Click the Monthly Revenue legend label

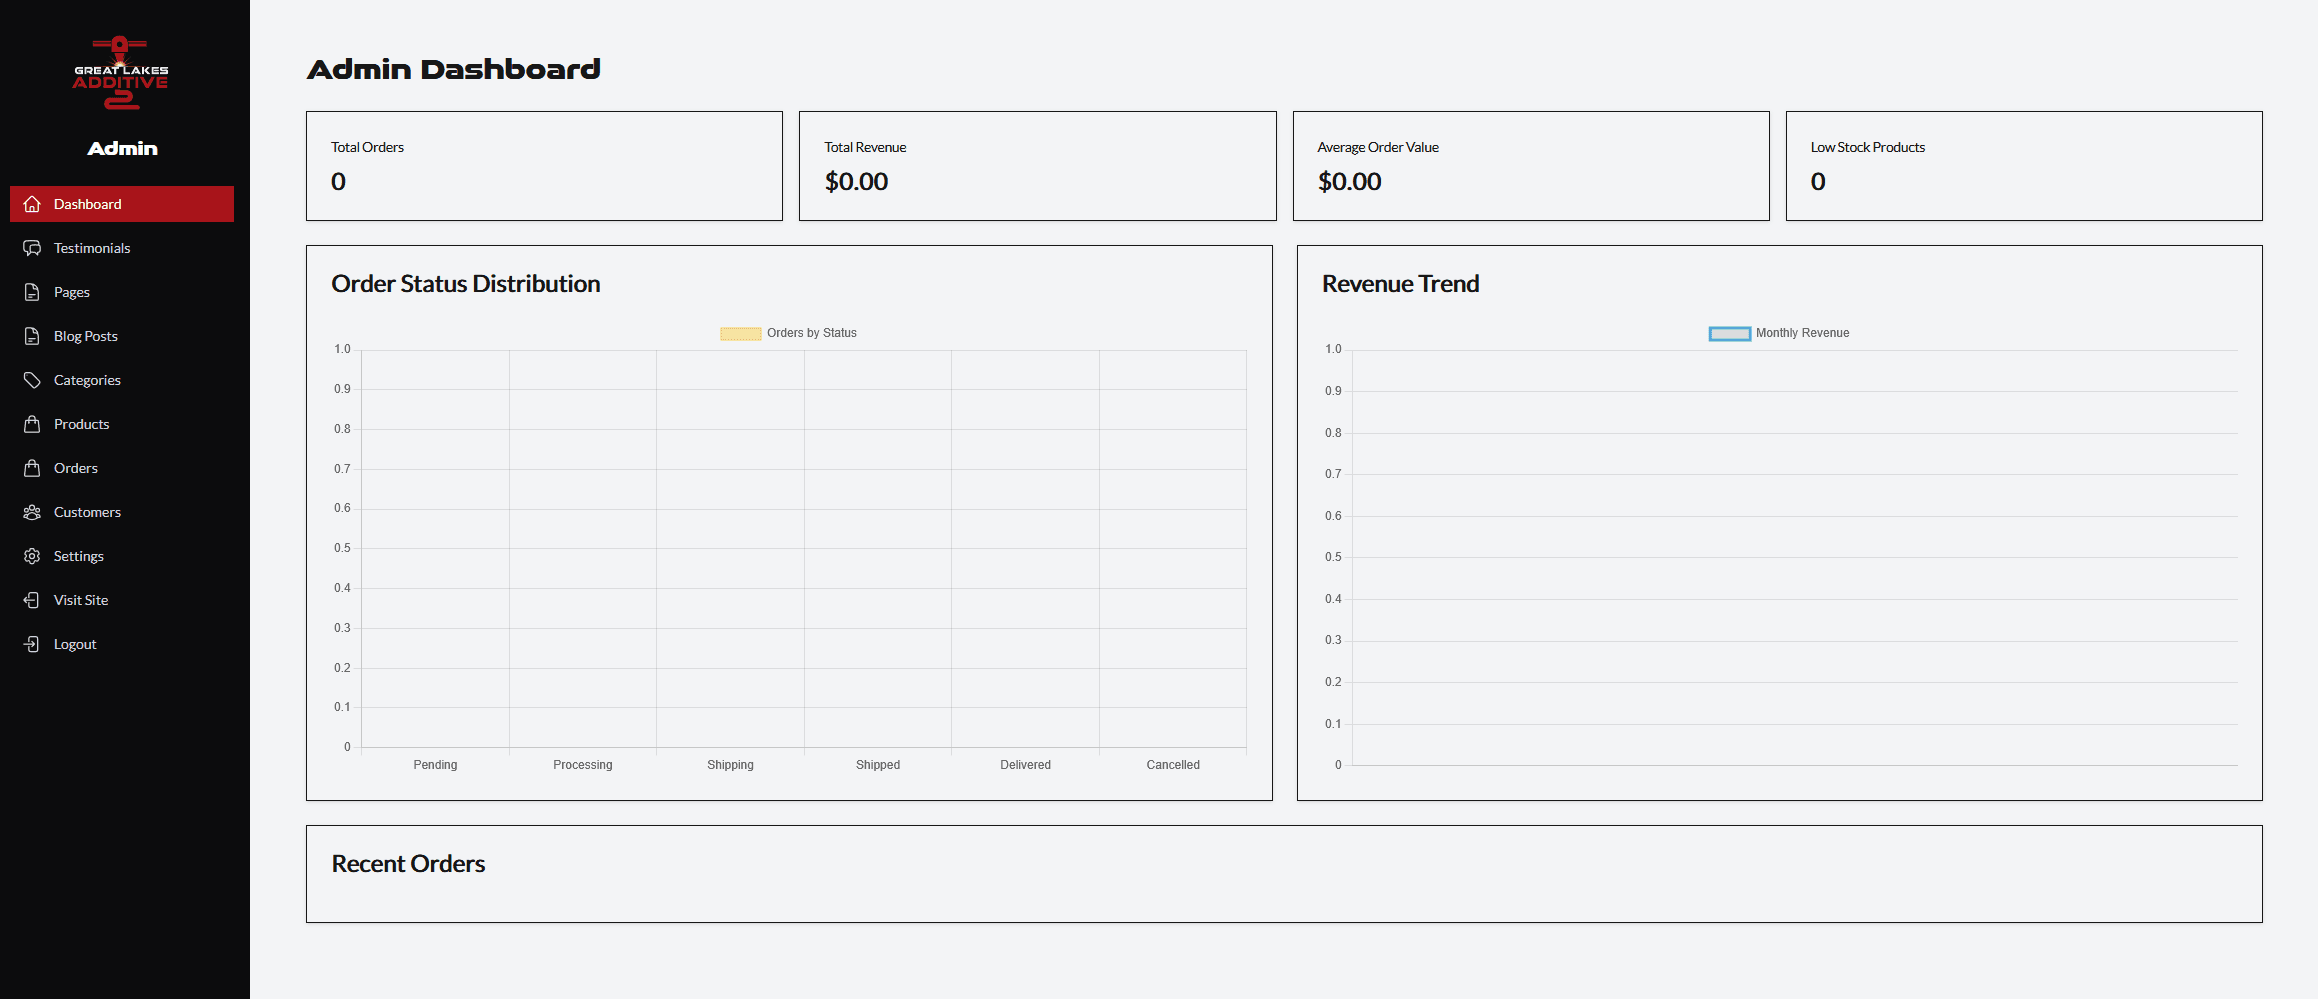(x=1803, y=333)
